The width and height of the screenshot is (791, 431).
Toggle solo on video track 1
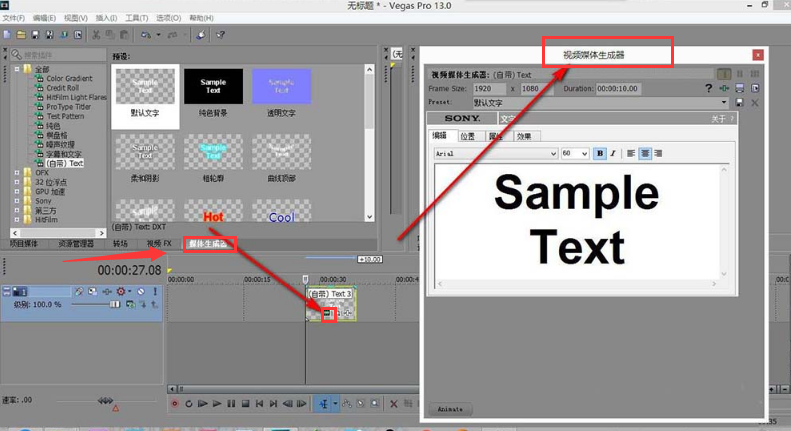coord(155,292)
